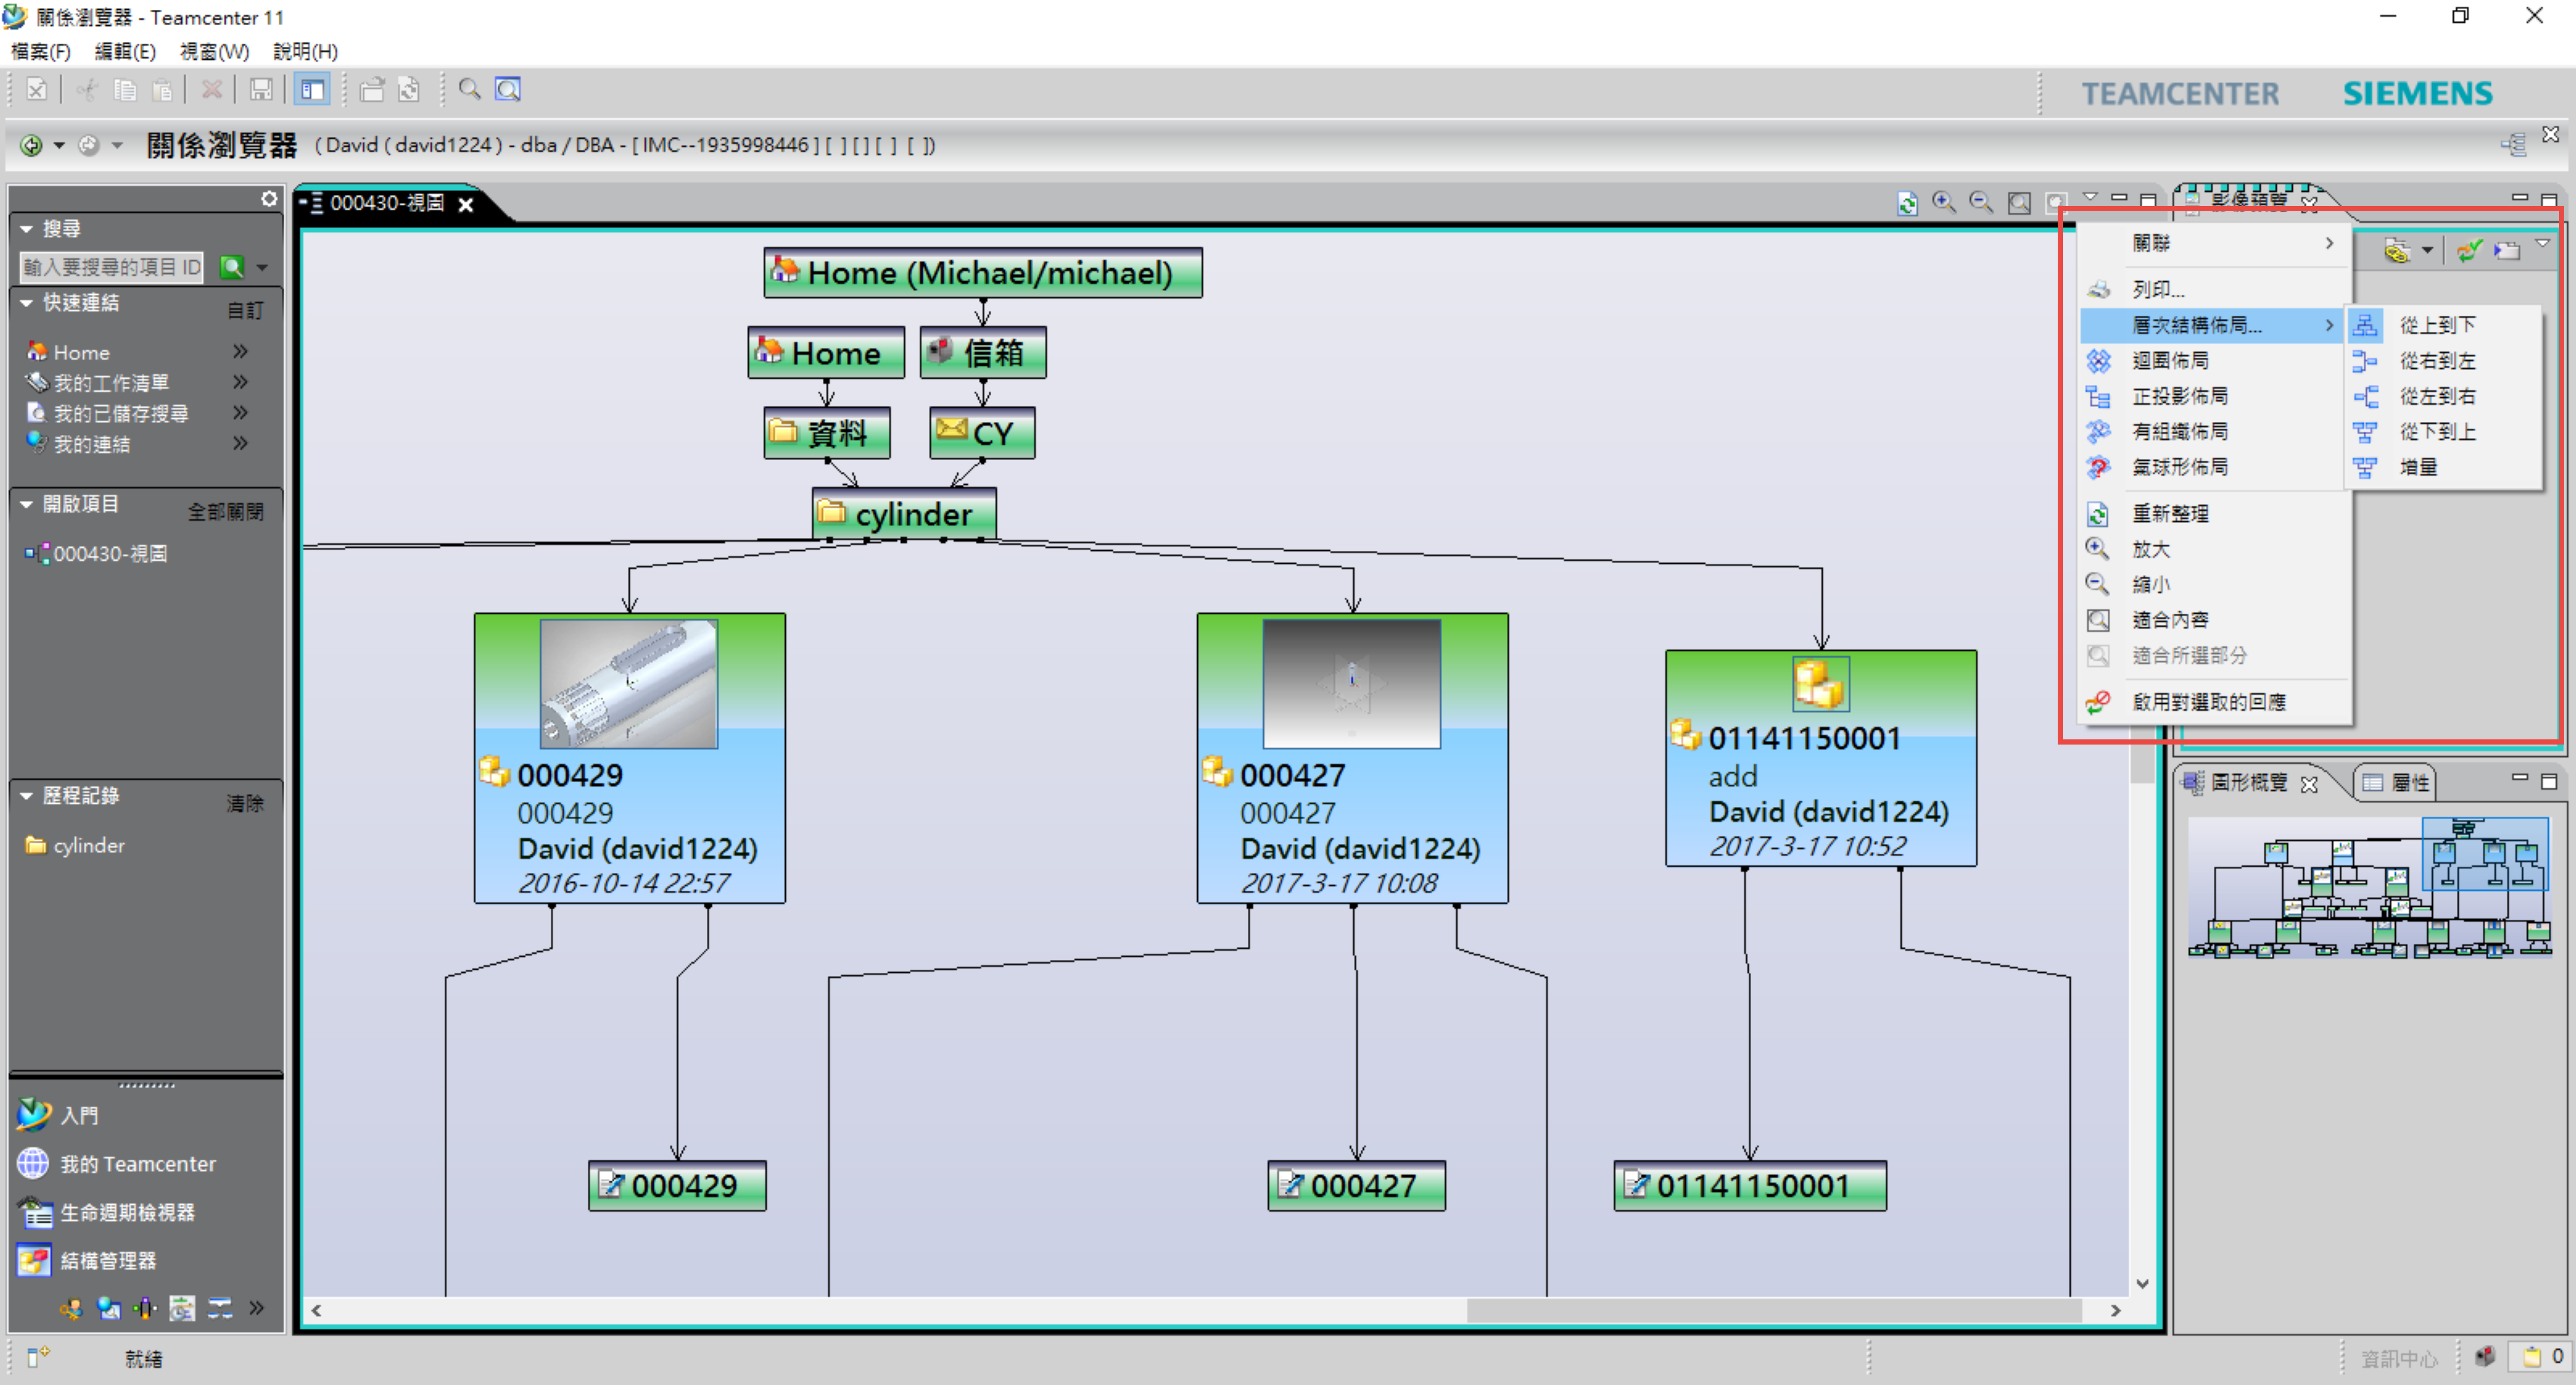Choose 氣球形佈局 balloon layout
This screenshot has width=2576, height=1385.
pos(2214,467)
